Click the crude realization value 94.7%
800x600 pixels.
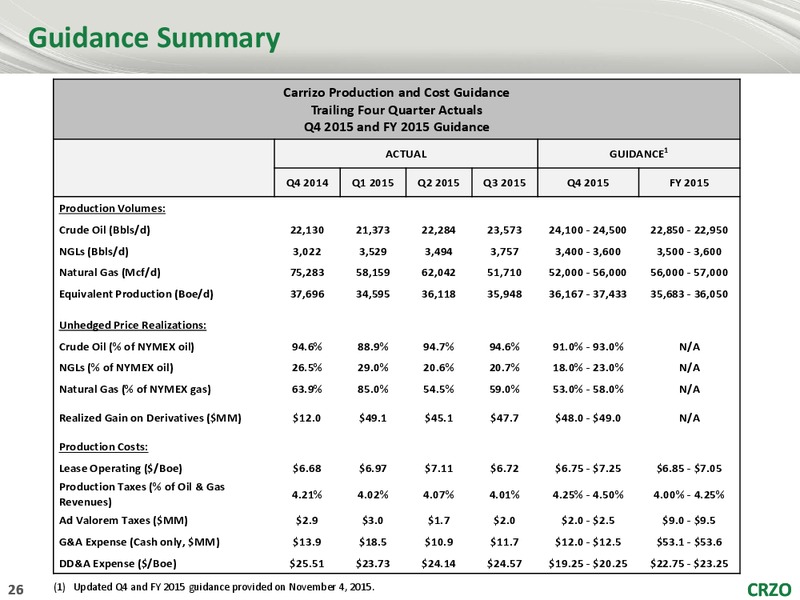point(438,347)
